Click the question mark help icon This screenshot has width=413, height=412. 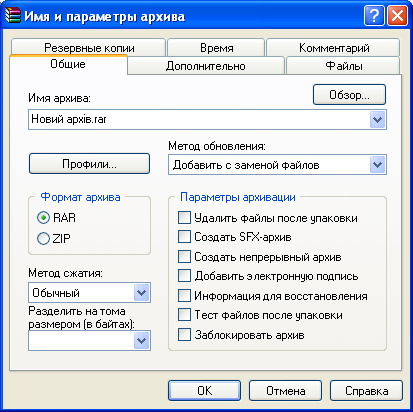(374, 15)
